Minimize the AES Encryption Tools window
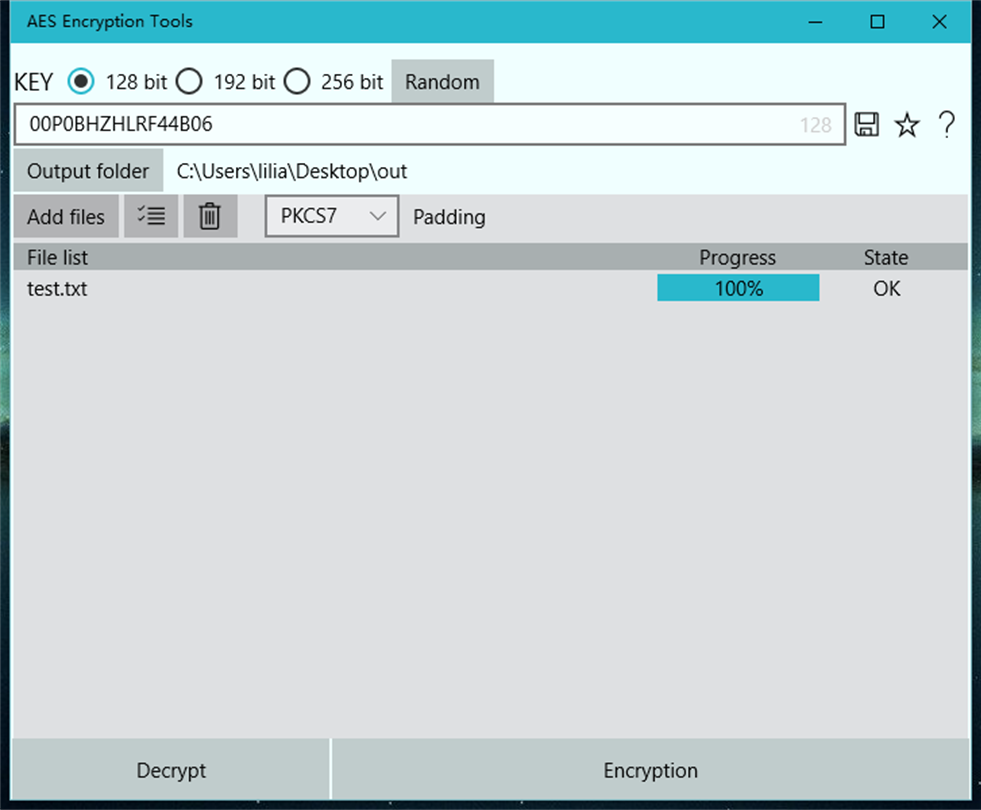The image size is (981, 810). 815,22
